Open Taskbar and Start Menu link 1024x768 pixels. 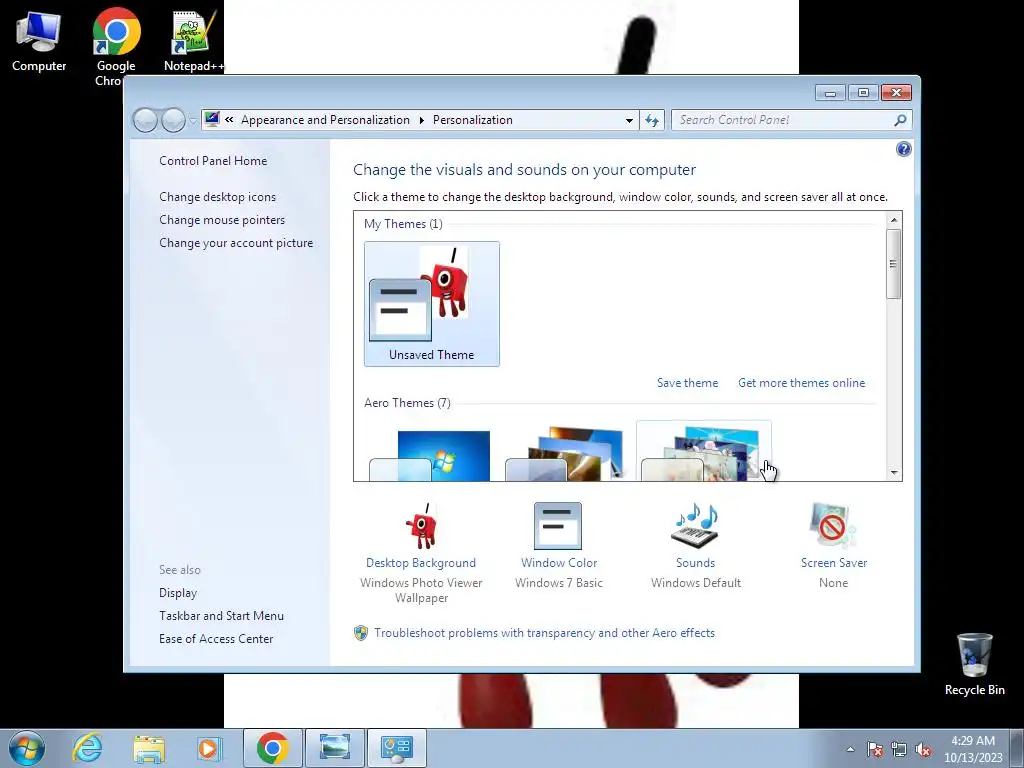221,616
